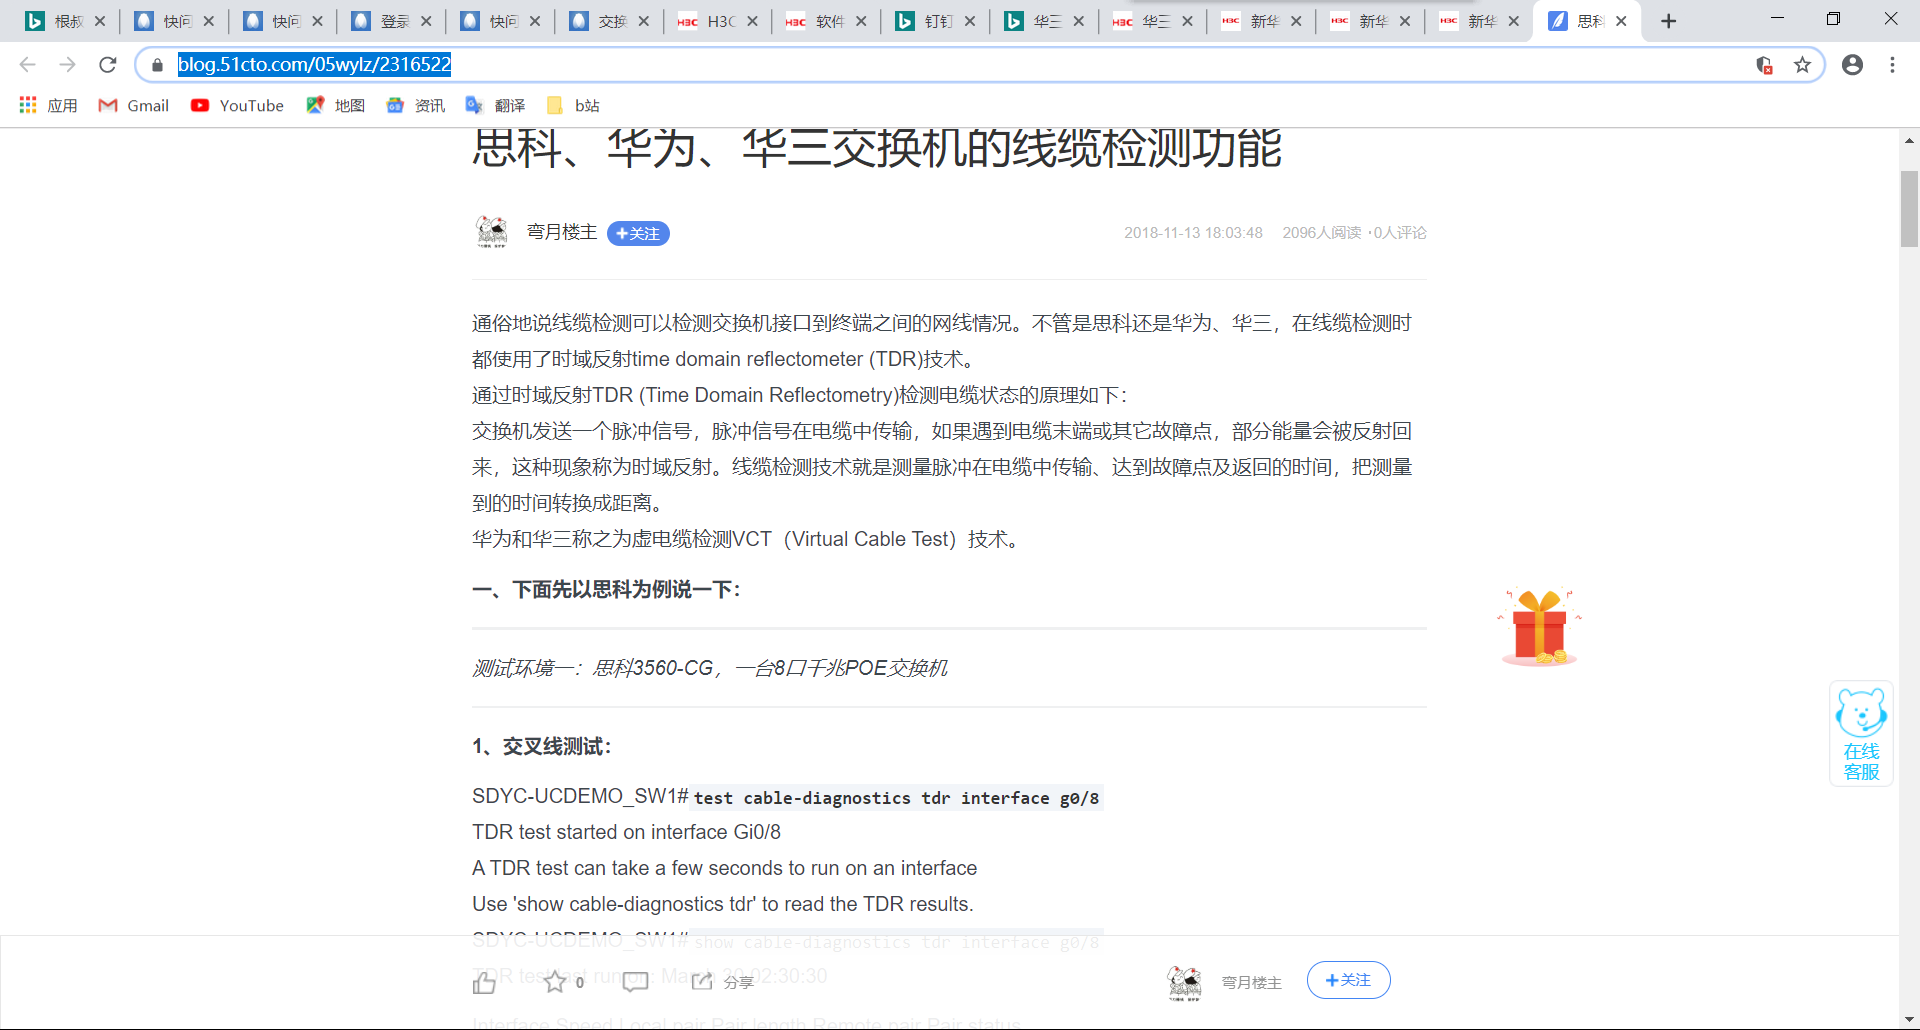Click the italic line 测试环境一：思科3560-CG

point(710,668)
